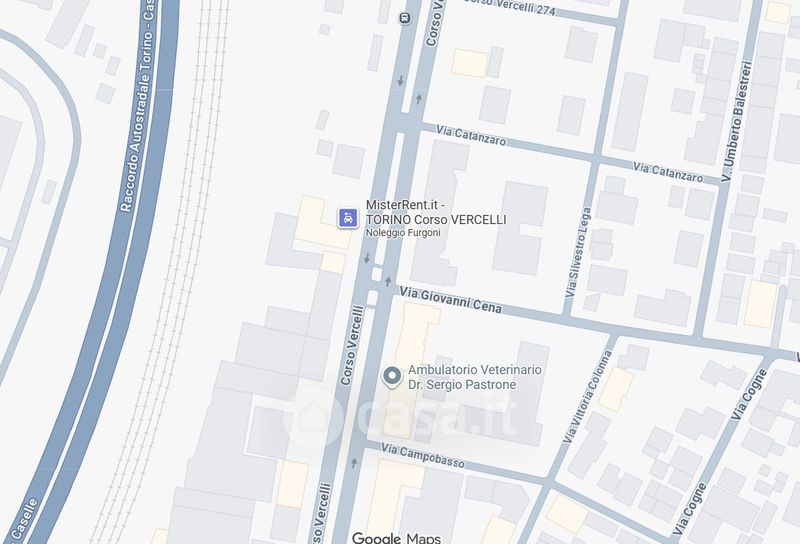Select the casa.it watermark logo
The image size is (800, 544).
[x=401, y=416]
